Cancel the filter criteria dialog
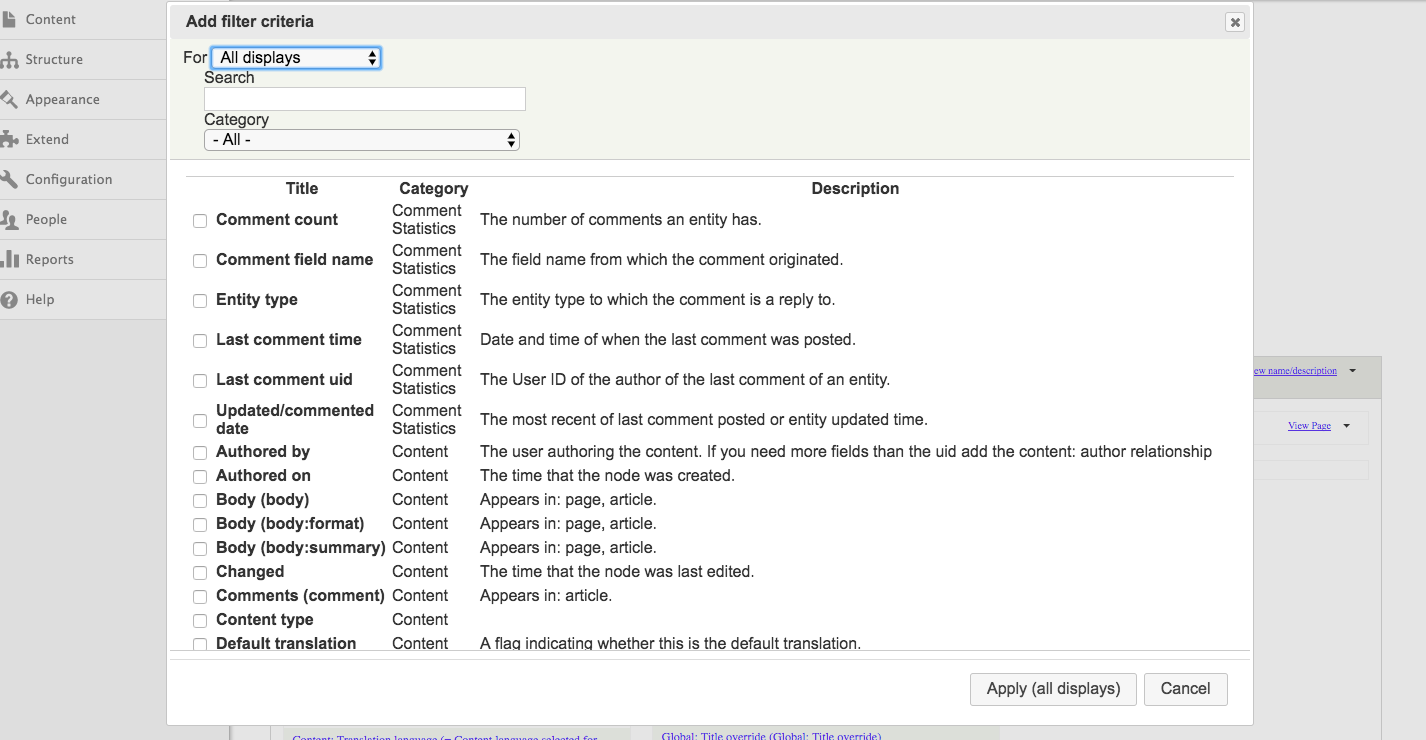Image resolution: width=1426 pixels, height=740 pixels. point(1185,689)
